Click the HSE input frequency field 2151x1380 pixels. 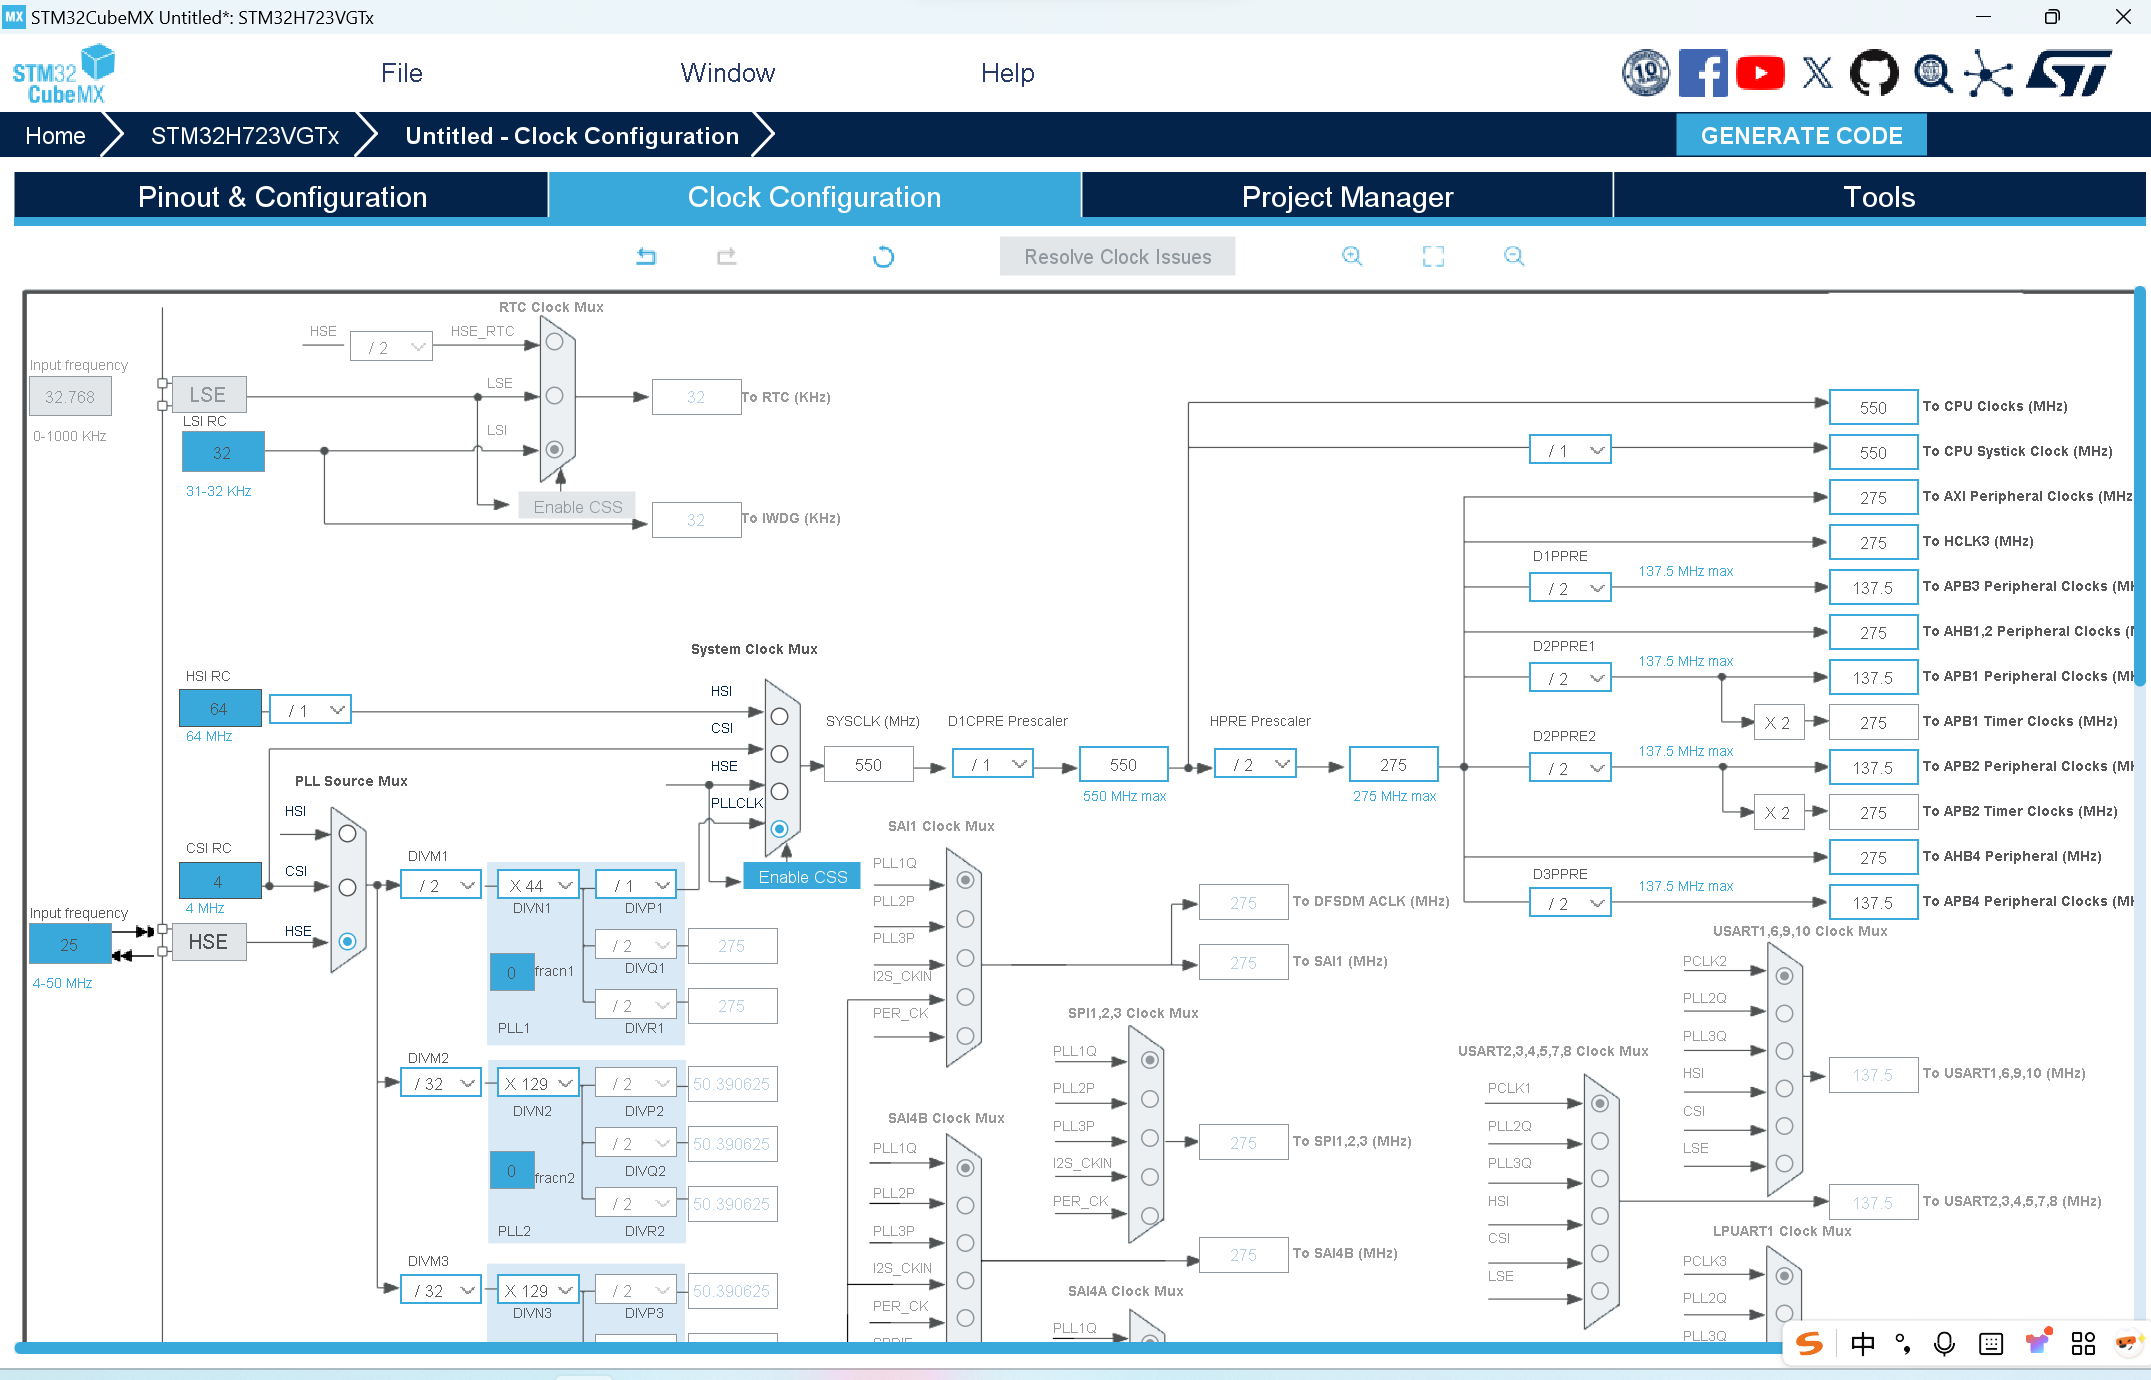[x=69, y=944]
